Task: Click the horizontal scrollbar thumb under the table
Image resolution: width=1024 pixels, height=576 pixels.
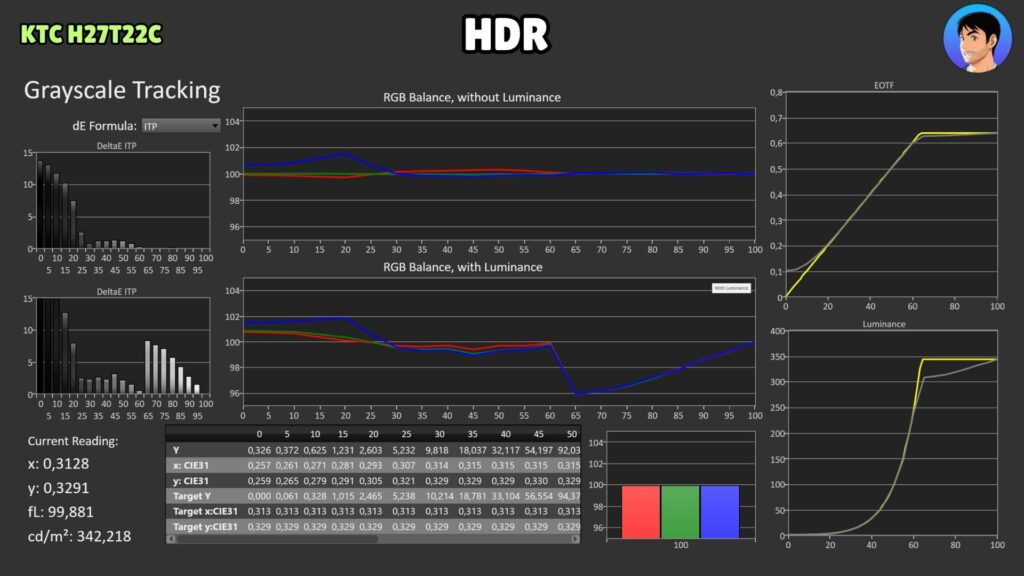Action: 277,539
